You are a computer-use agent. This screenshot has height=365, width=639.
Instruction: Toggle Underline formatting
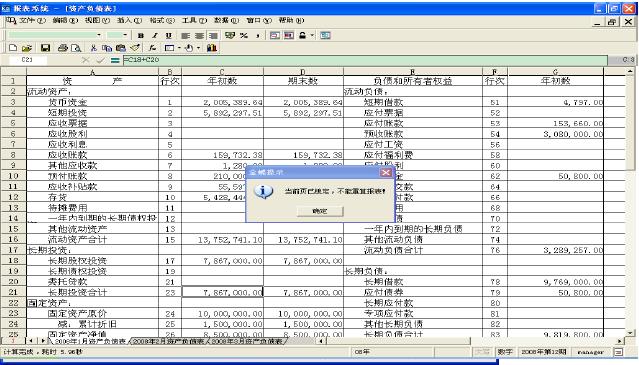[168, 35]
